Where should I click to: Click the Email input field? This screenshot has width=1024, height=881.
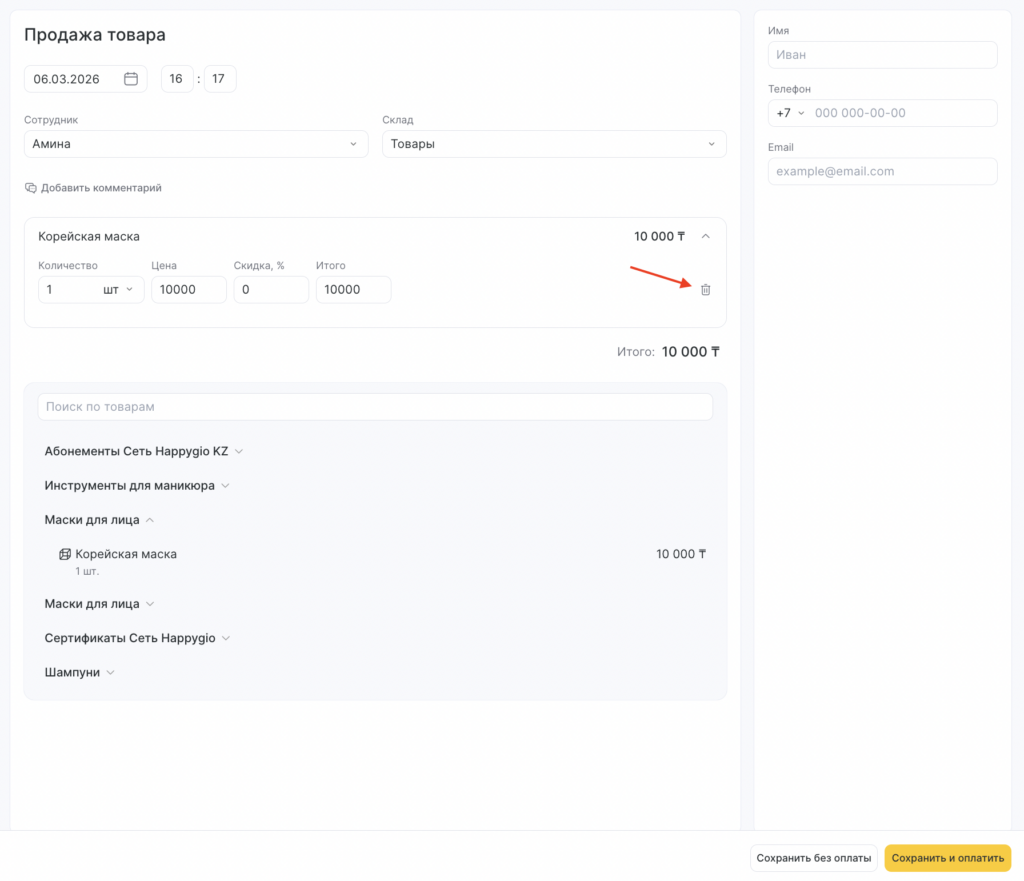tap(882, 172)
